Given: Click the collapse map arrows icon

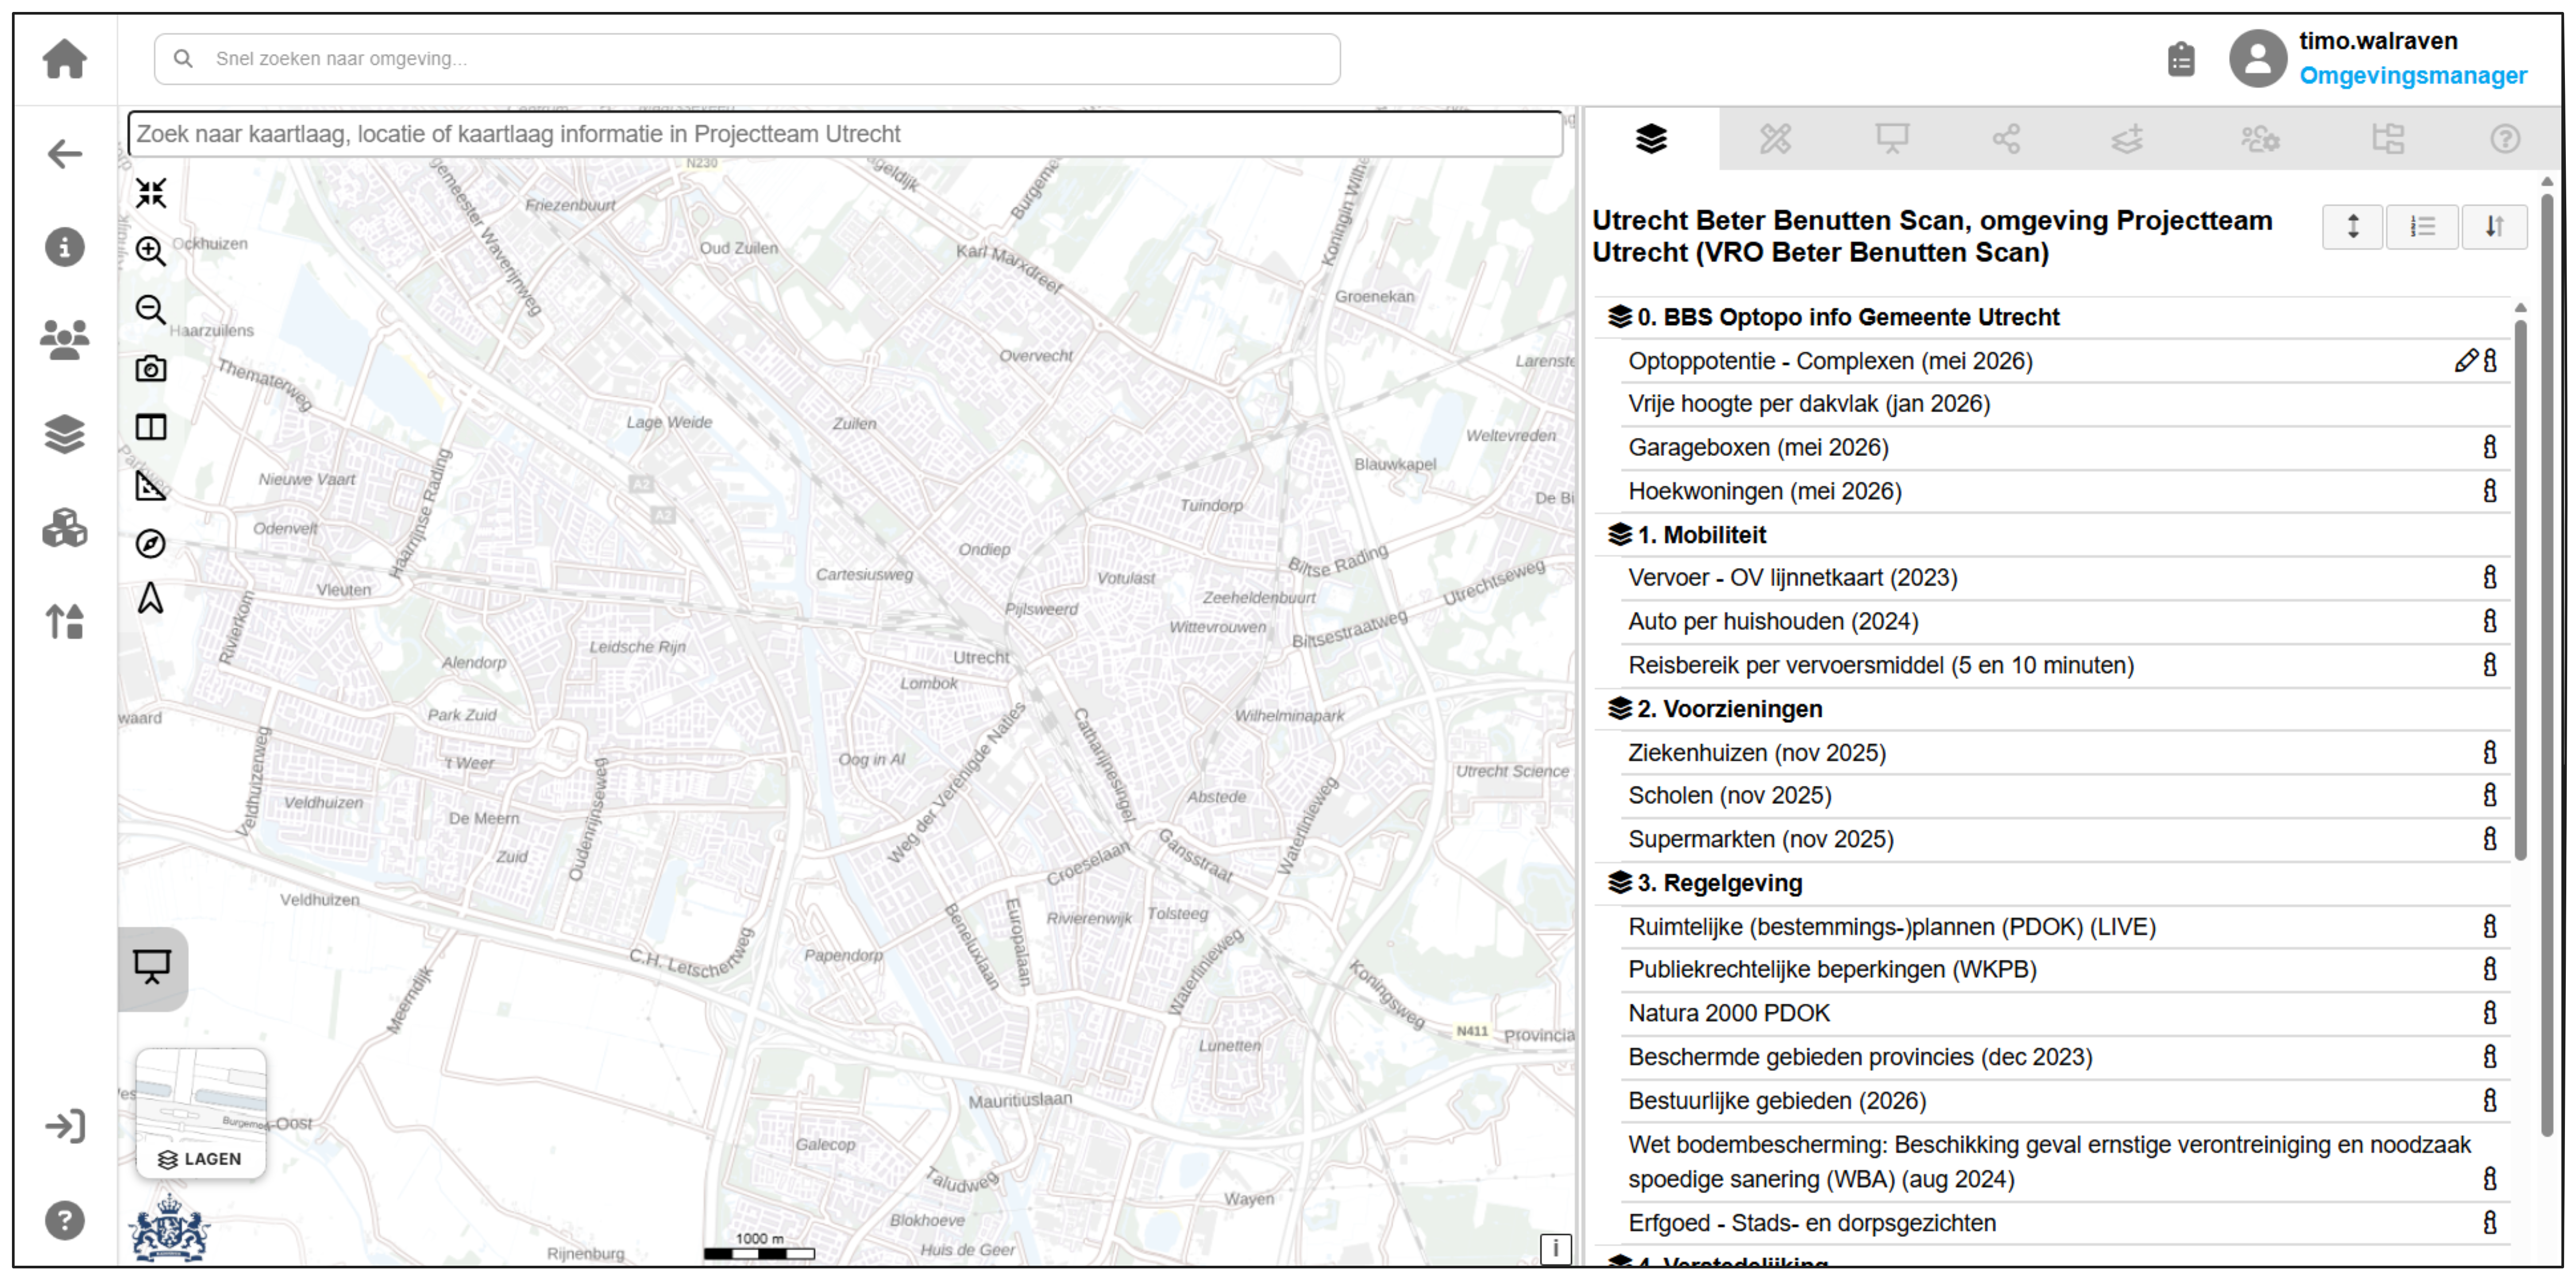Looking at the screenshot, I should pos(151,193).
